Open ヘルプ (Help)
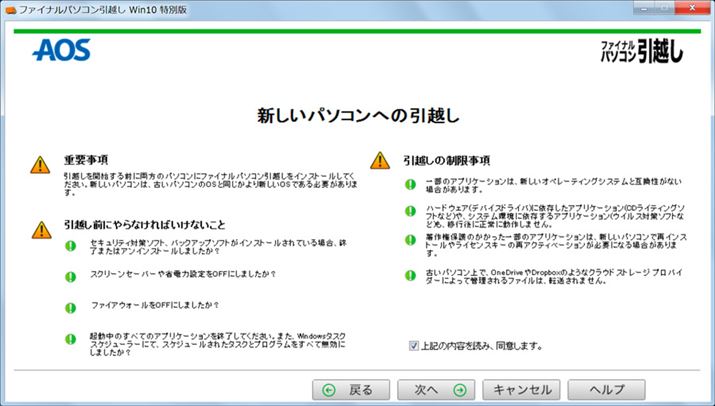 click(606, 390)
